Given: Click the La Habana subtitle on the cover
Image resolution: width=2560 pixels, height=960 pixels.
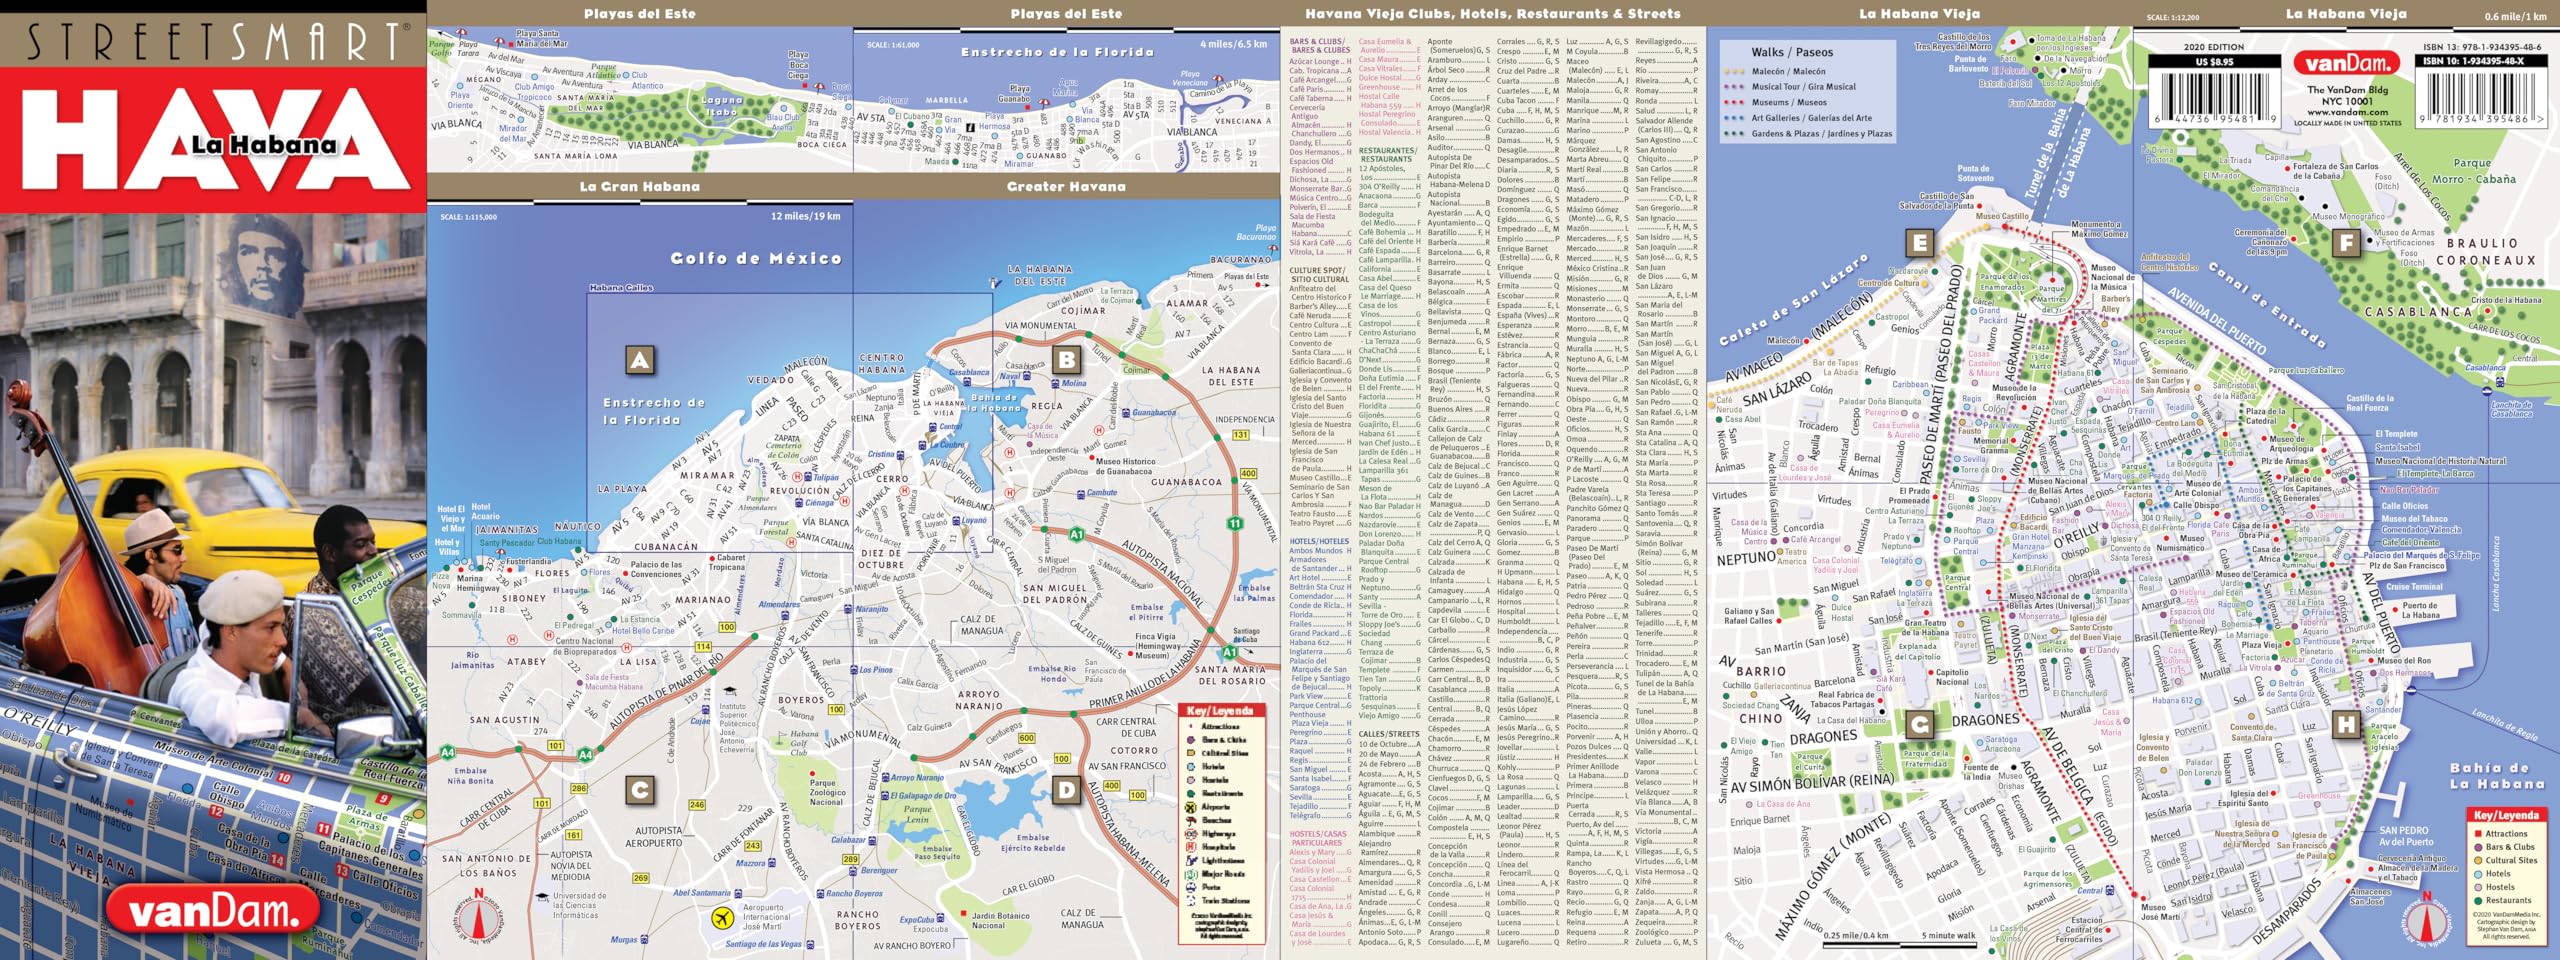Looking at the screenshot, I should point(264,146).
